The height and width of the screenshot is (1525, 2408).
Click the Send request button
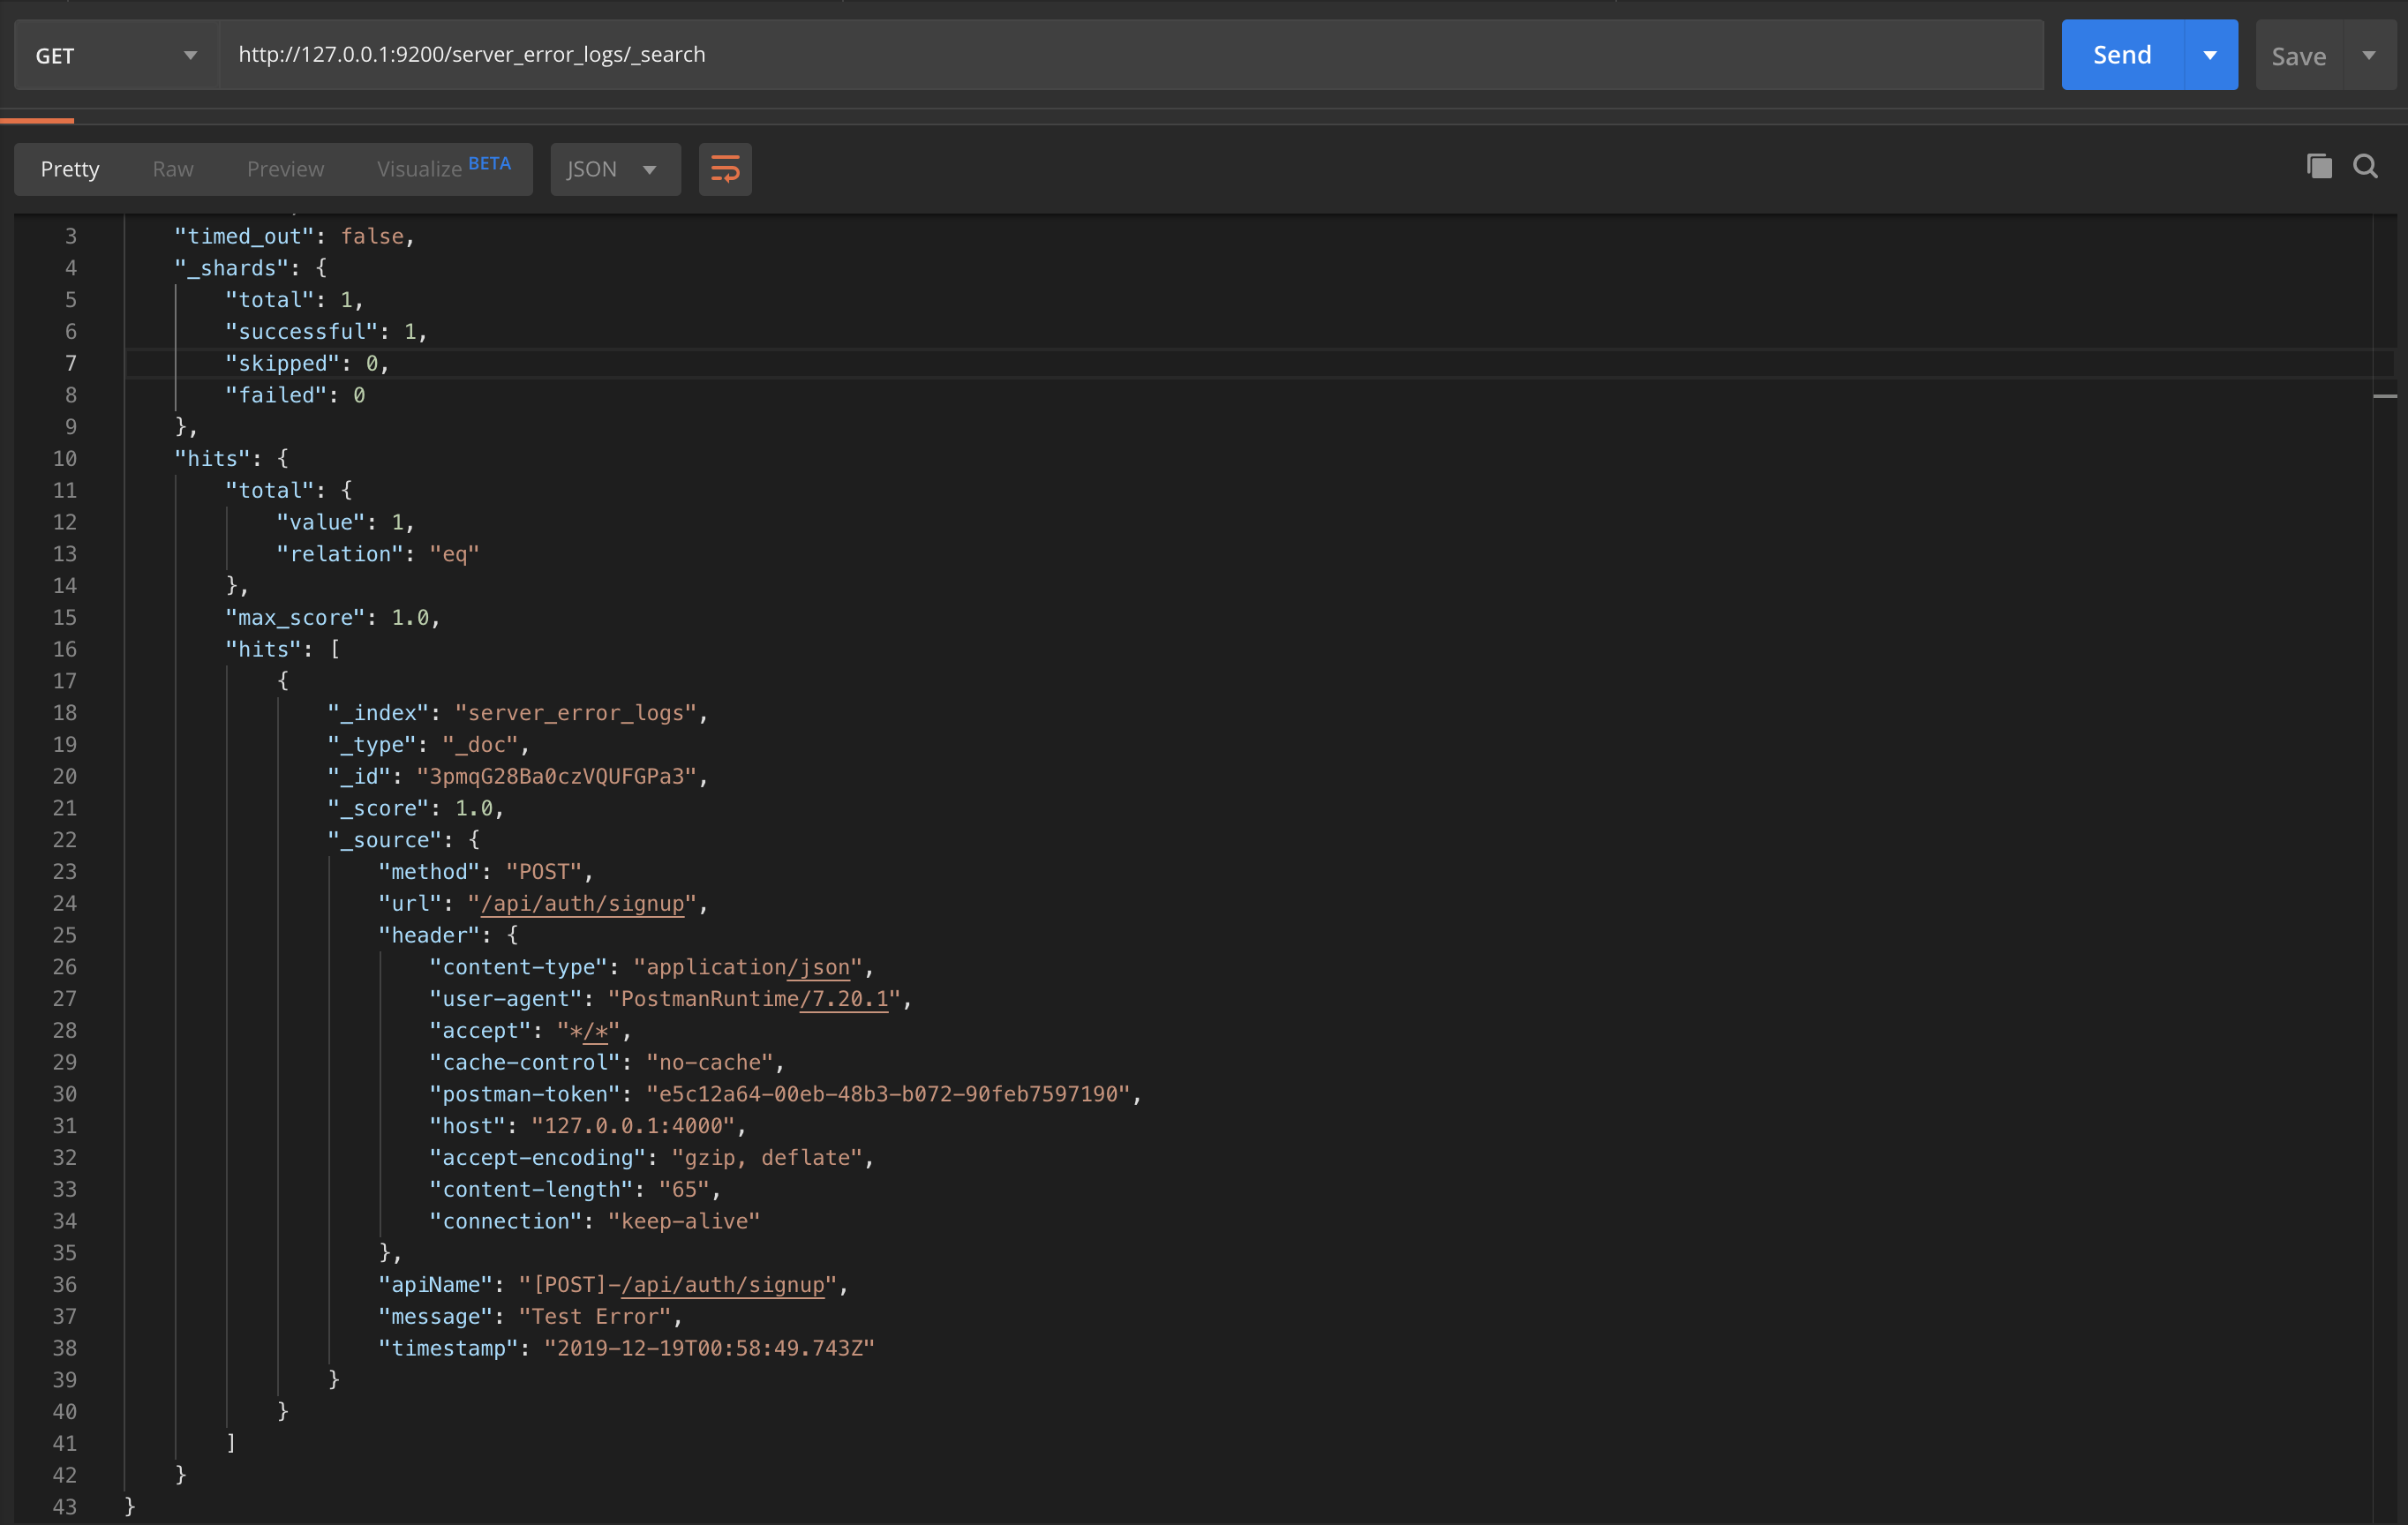(x=2121, y=55)
